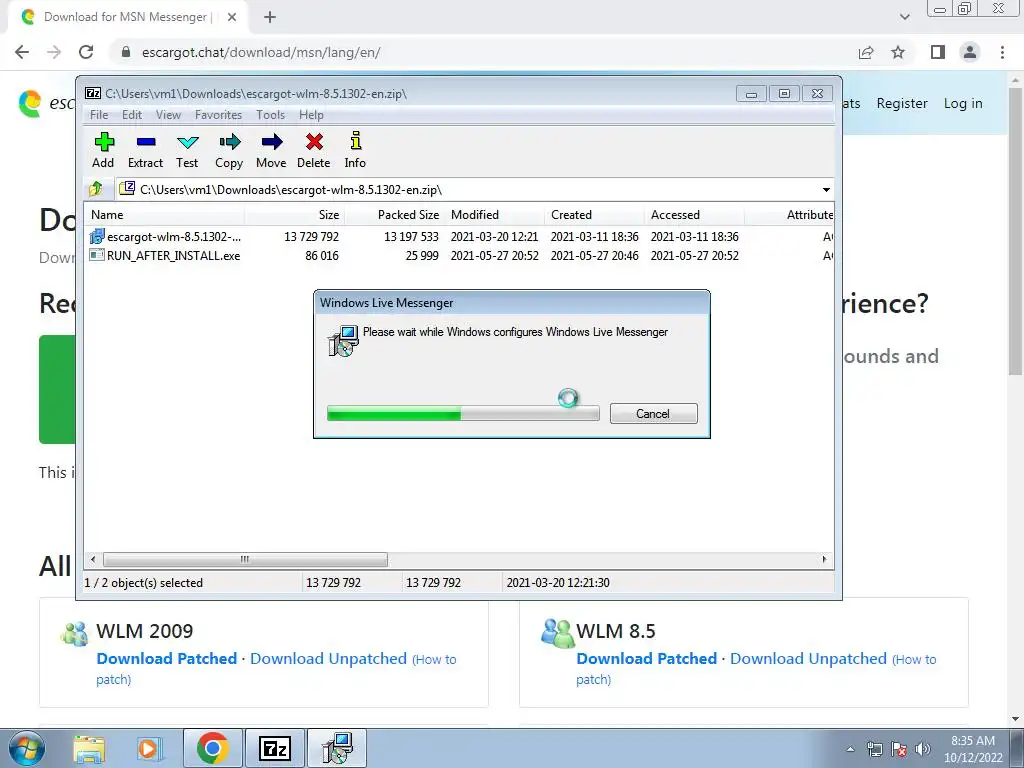Sort file list by Size column
The image size is (1024, 768).
pos(295,215)
